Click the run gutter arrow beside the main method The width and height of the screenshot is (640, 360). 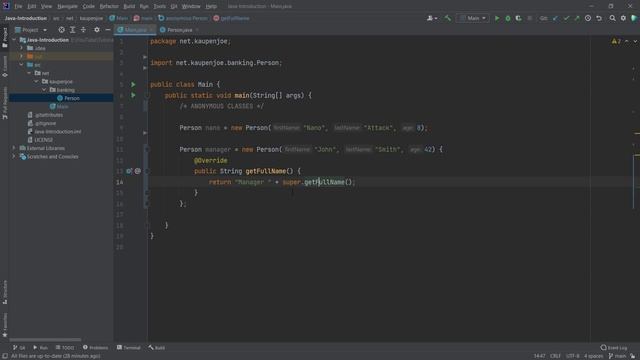point(133,95)
